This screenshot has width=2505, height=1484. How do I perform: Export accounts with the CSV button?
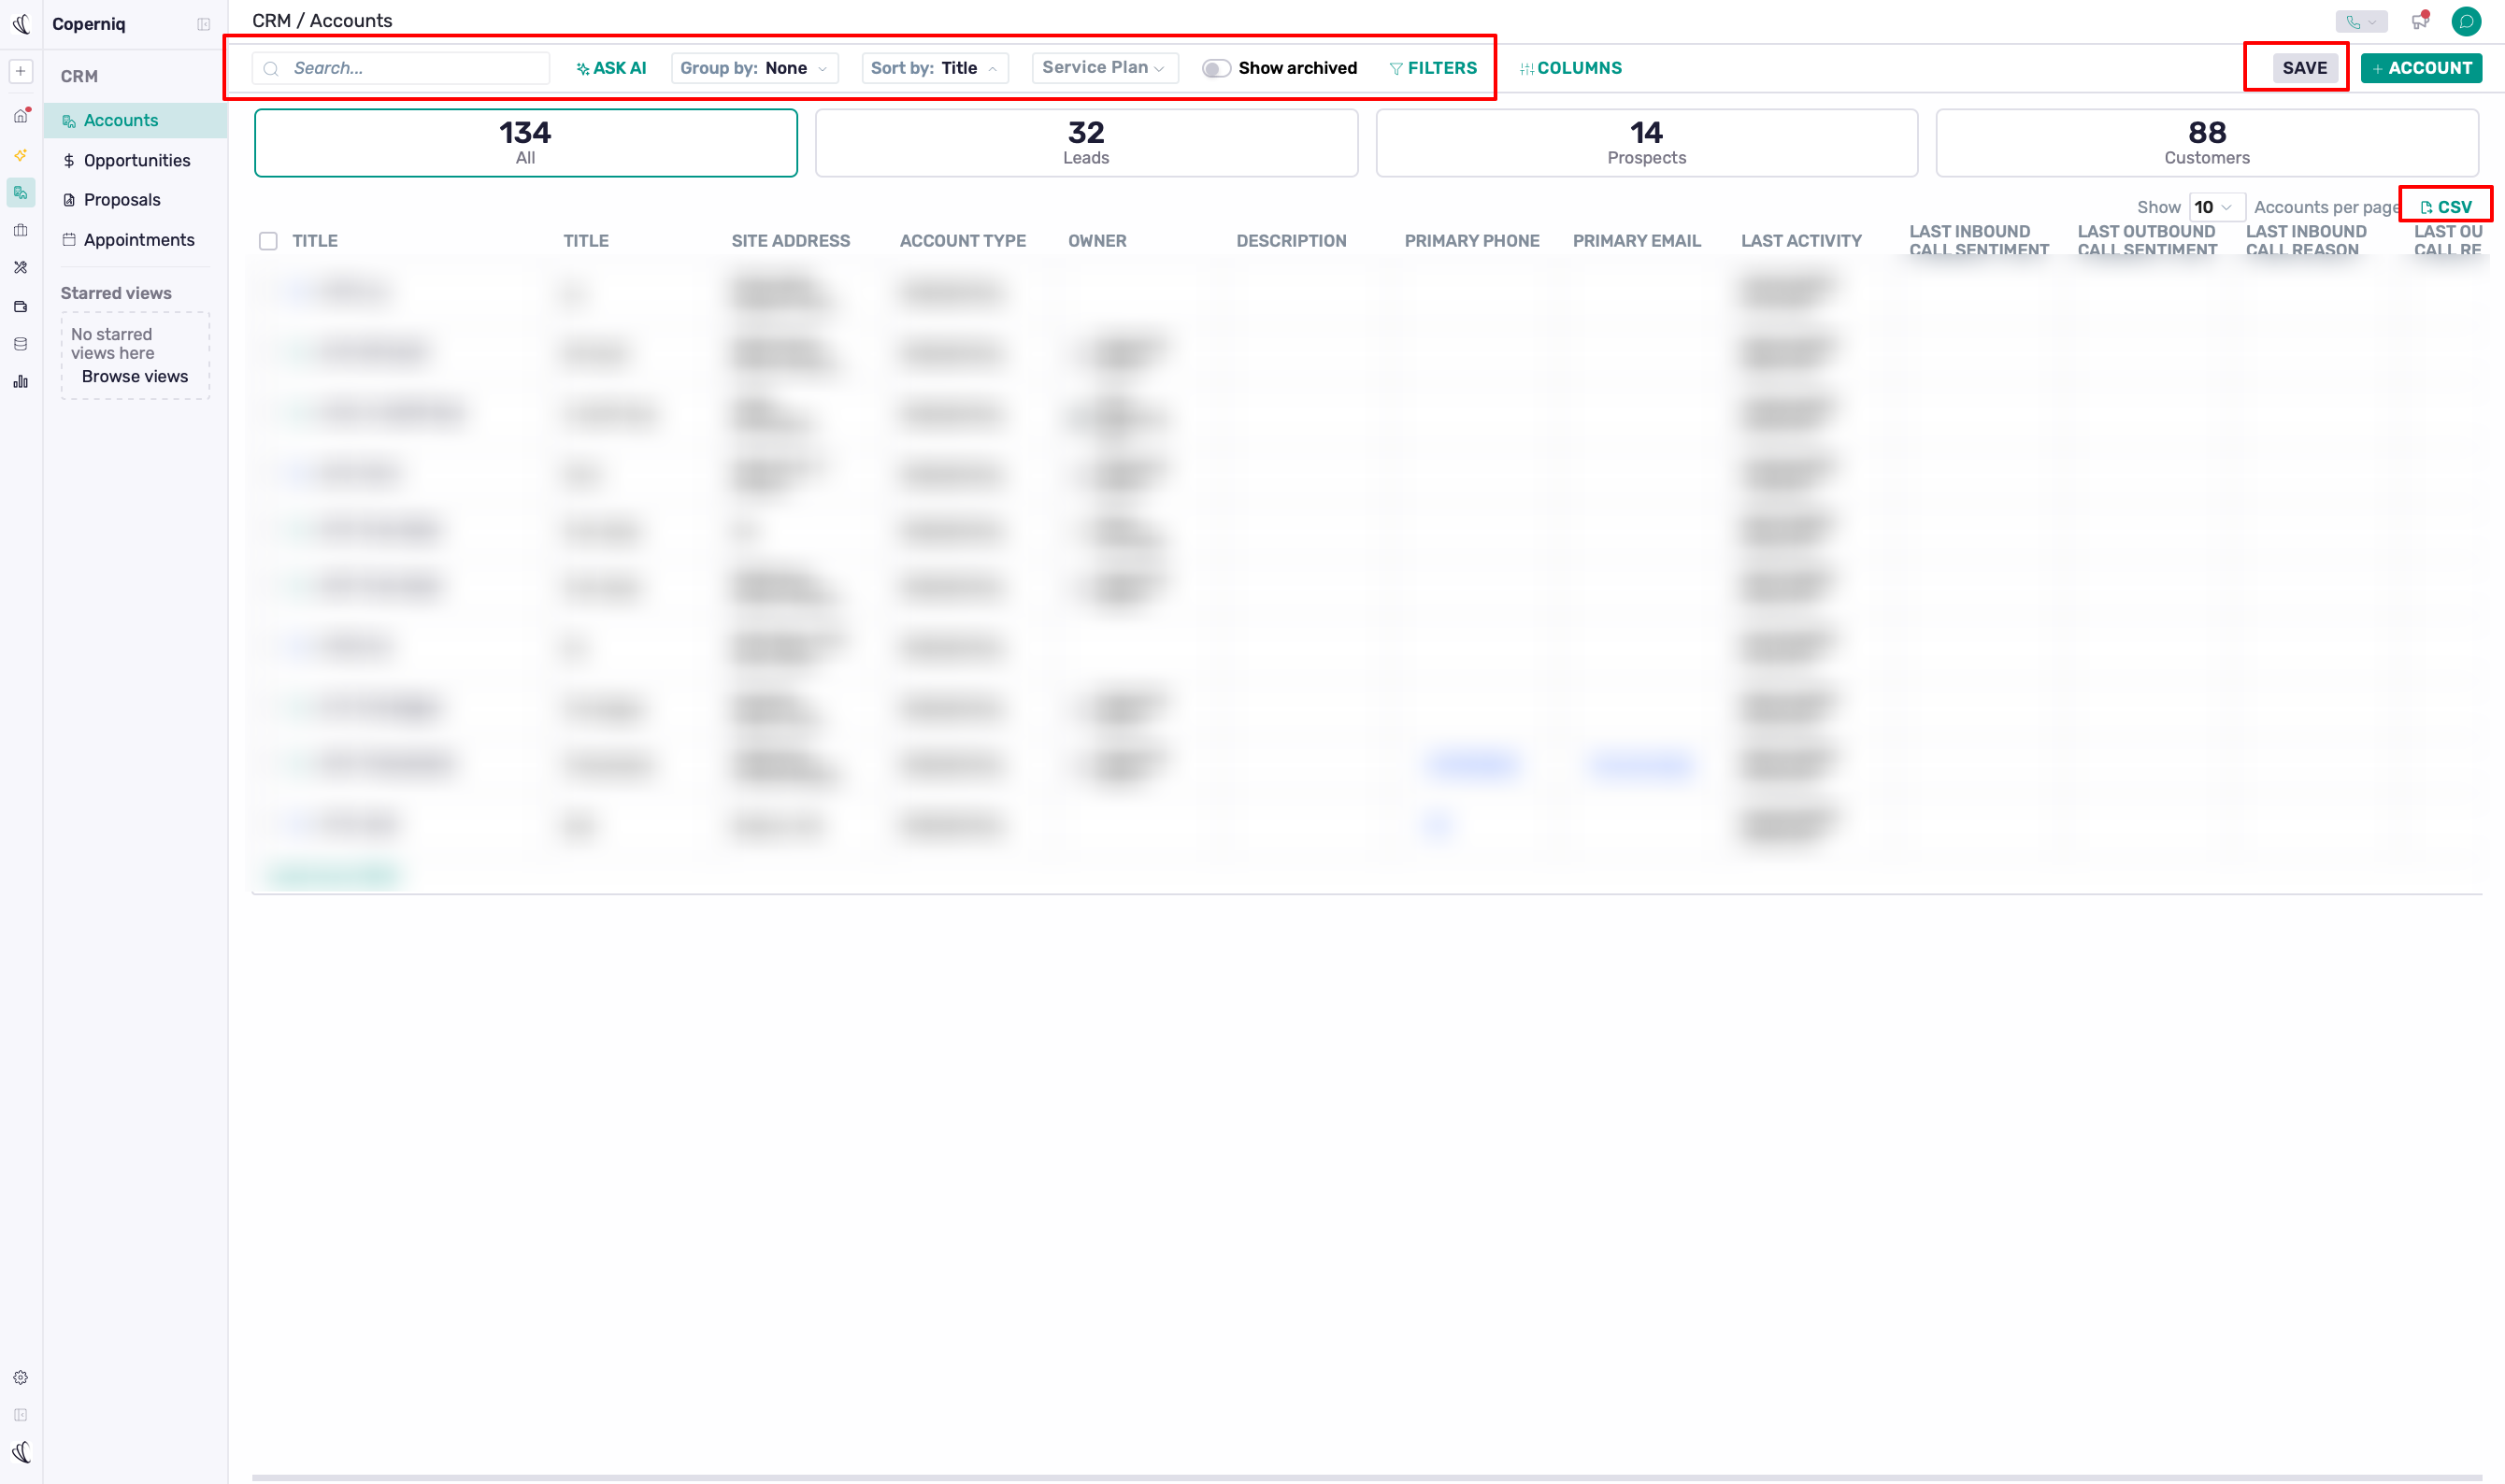pyautogui.click(x=2446, y=207)
